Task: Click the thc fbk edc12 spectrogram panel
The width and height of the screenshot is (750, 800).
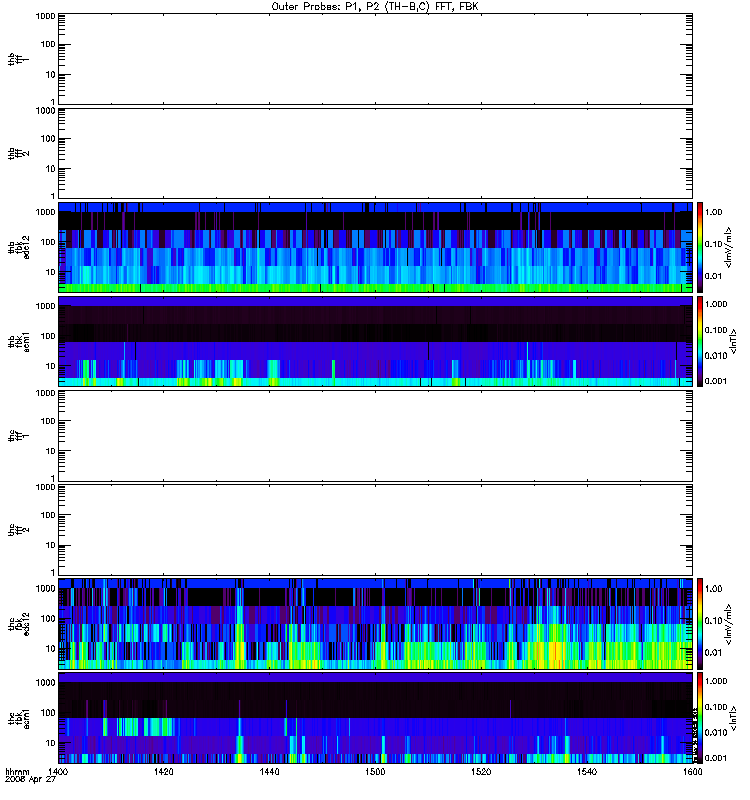Action: click(x=375, y=624)
